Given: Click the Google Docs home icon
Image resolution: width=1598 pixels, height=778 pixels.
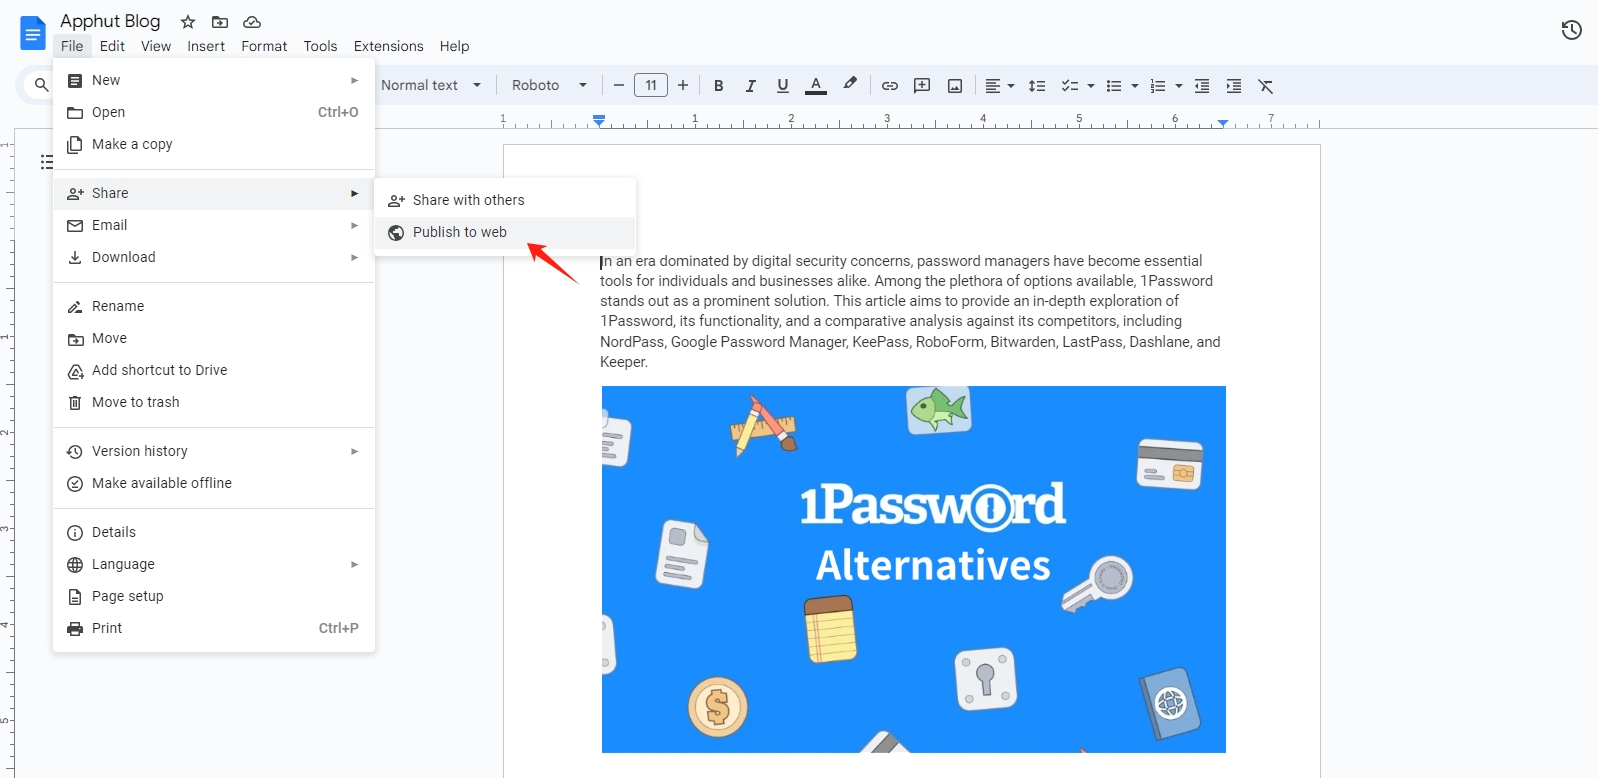Looking at the screenshot, I should [x=33, y=33].
